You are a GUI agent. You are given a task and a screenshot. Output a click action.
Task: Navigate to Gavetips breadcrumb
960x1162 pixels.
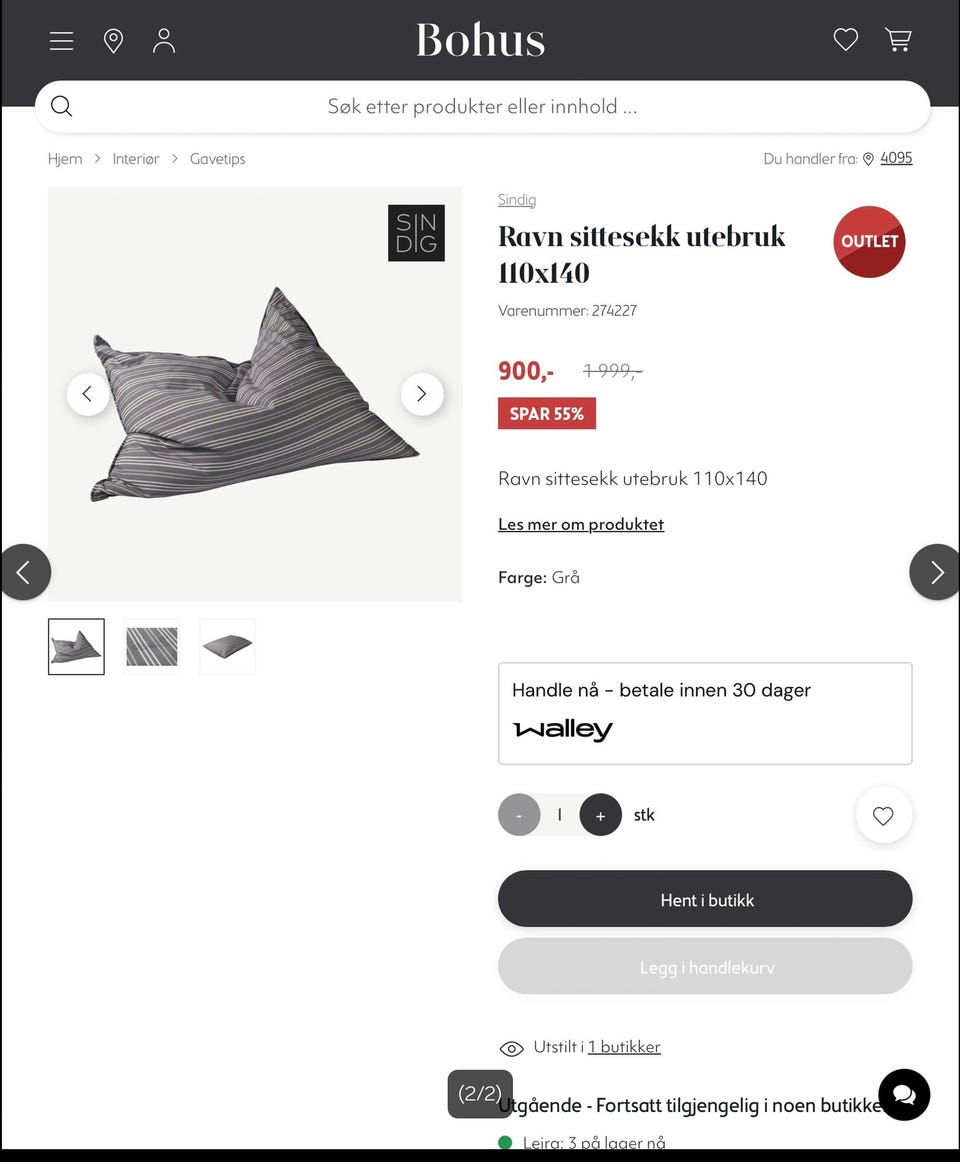(217, 159)
